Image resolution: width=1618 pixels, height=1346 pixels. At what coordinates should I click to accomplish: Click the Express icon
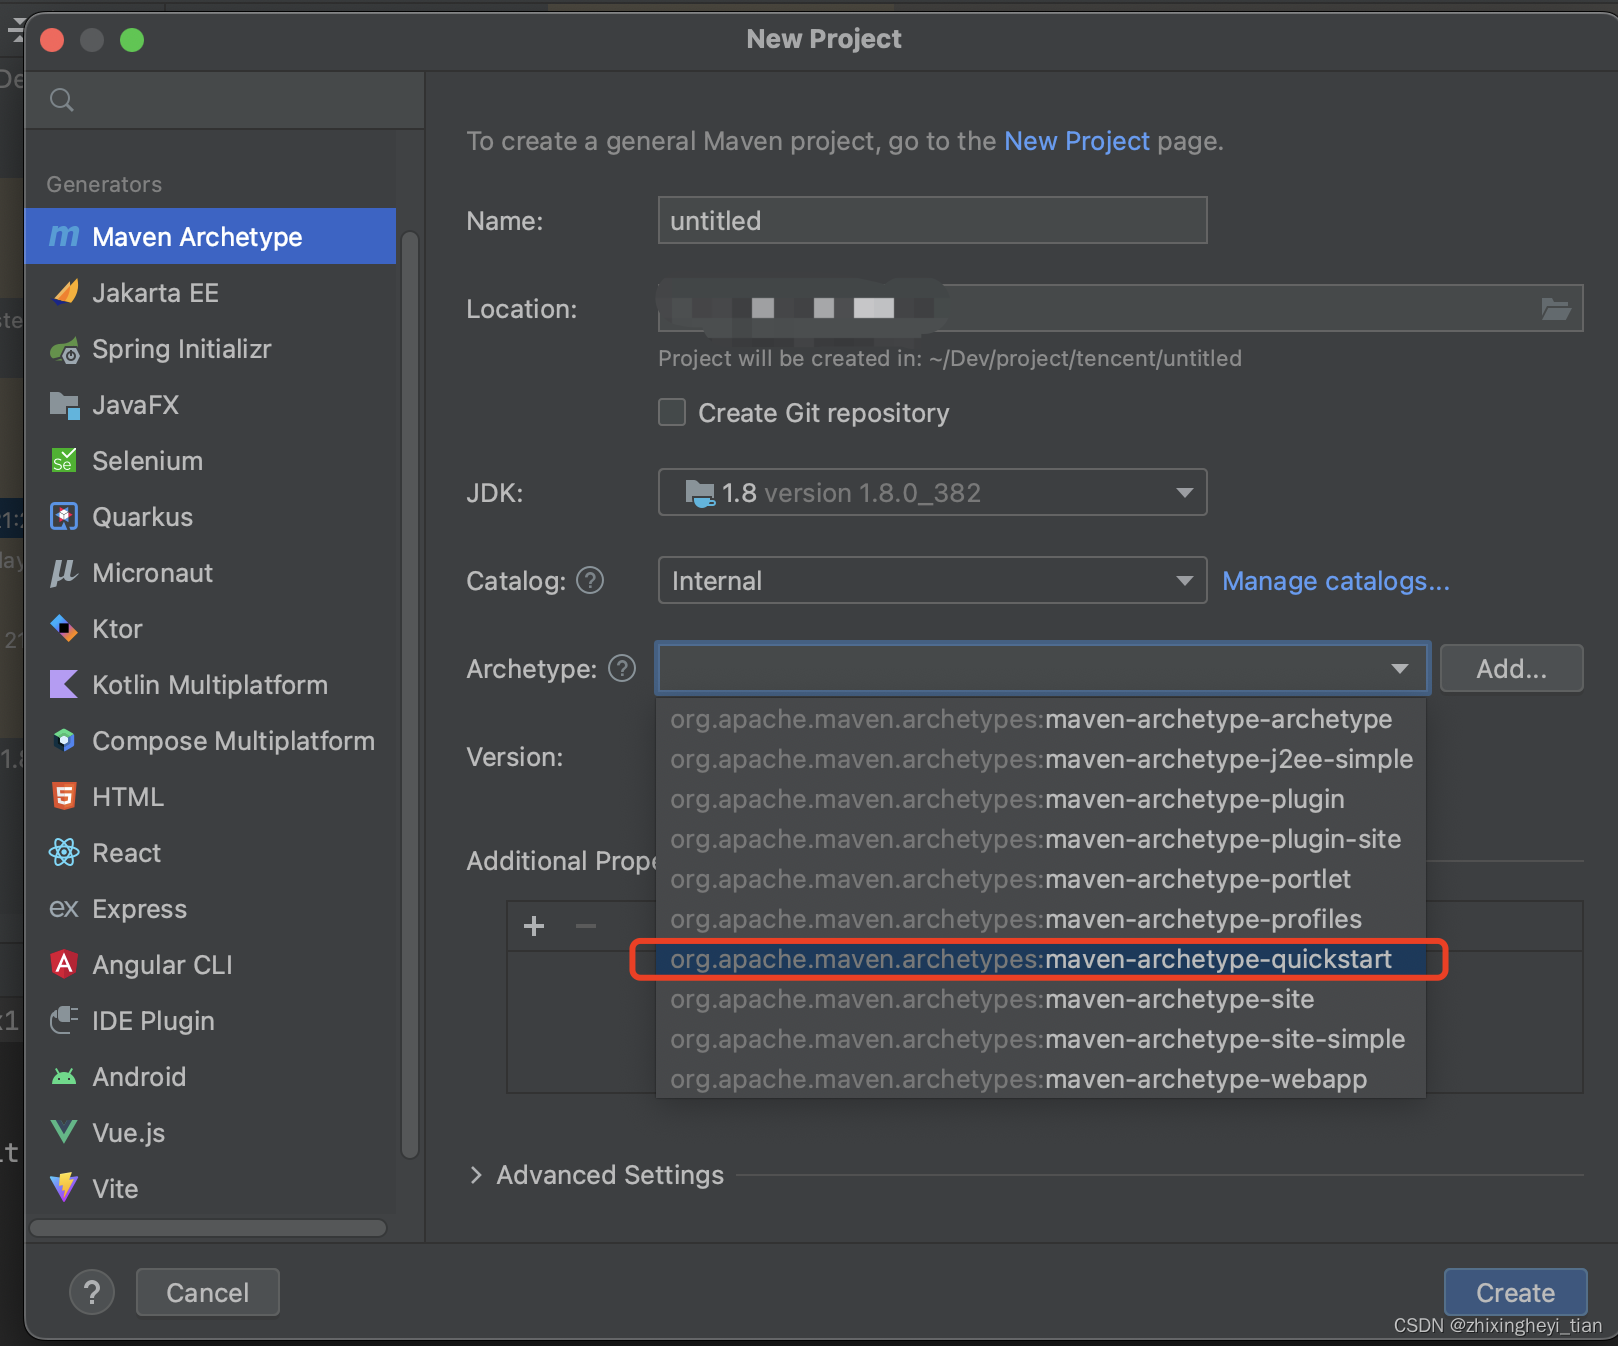64,909
